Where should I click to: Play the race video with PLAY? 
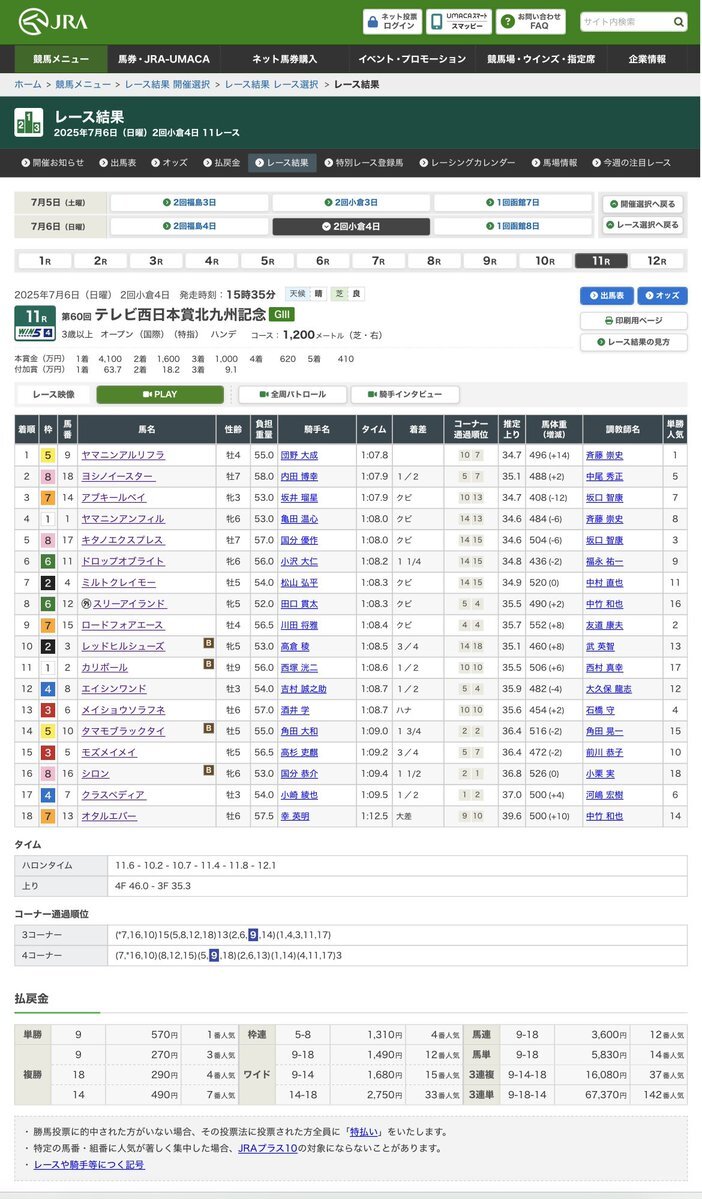point(160,395)
